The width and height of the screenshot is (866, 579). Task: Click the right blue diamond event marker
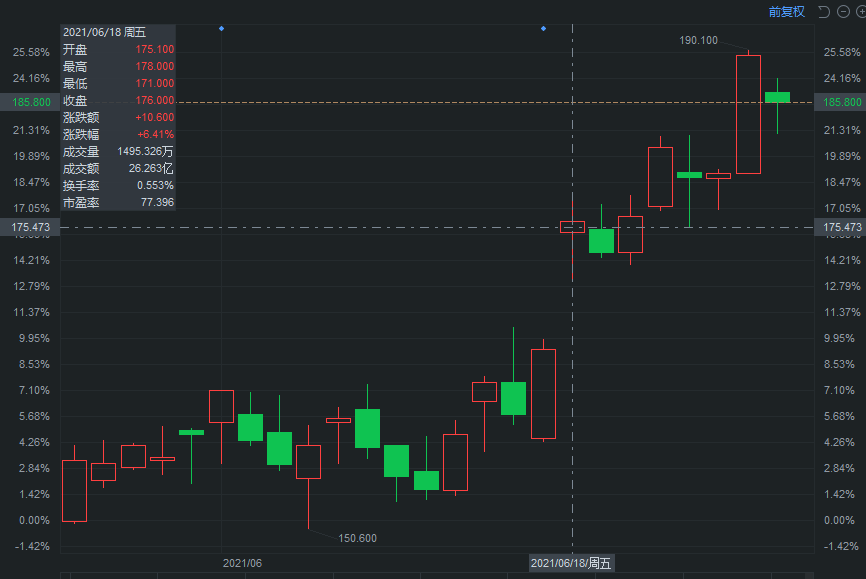tap(543, 28)
